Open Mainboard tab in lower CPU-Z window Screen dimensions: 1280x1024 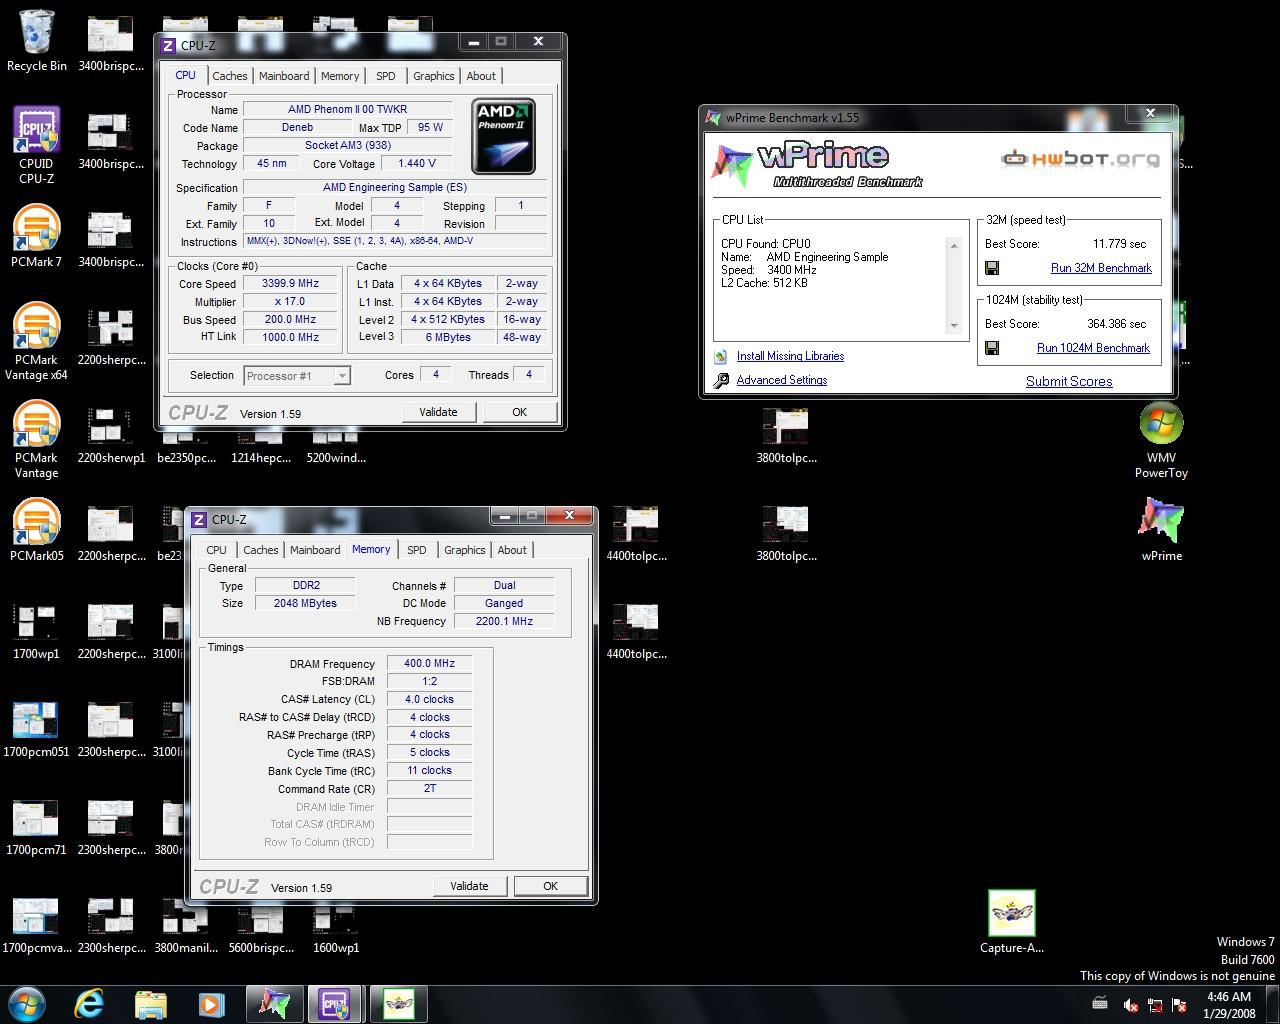point(315,550)
